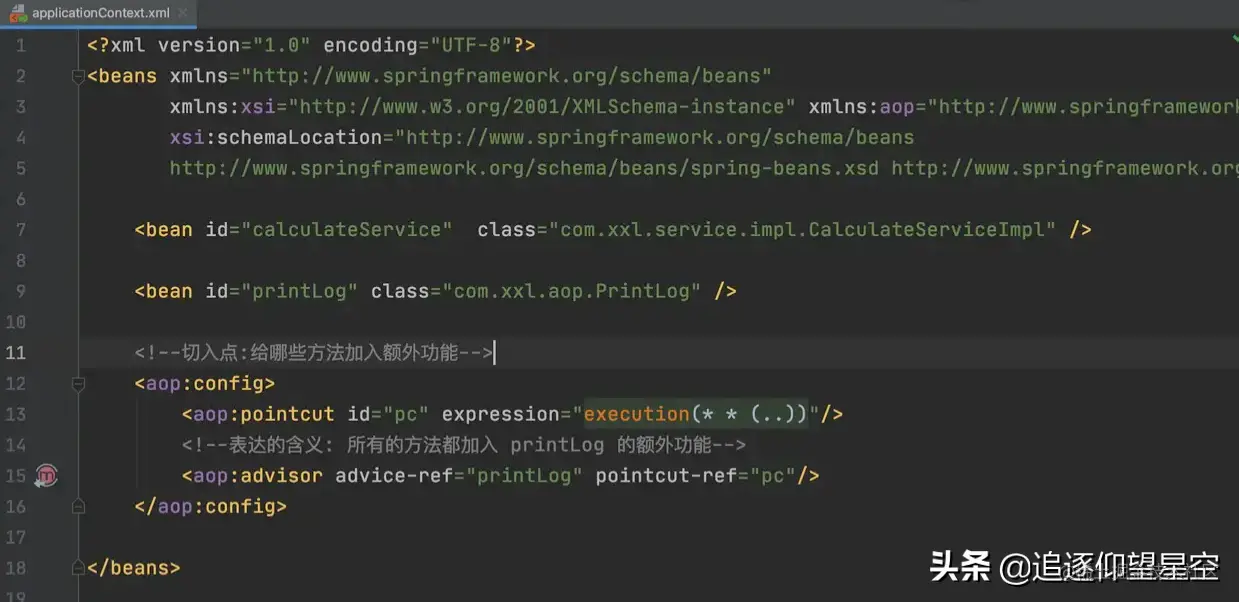1239x602 pixels.
Task: Click the execution expression on line 13
Action: pos(696,414)
